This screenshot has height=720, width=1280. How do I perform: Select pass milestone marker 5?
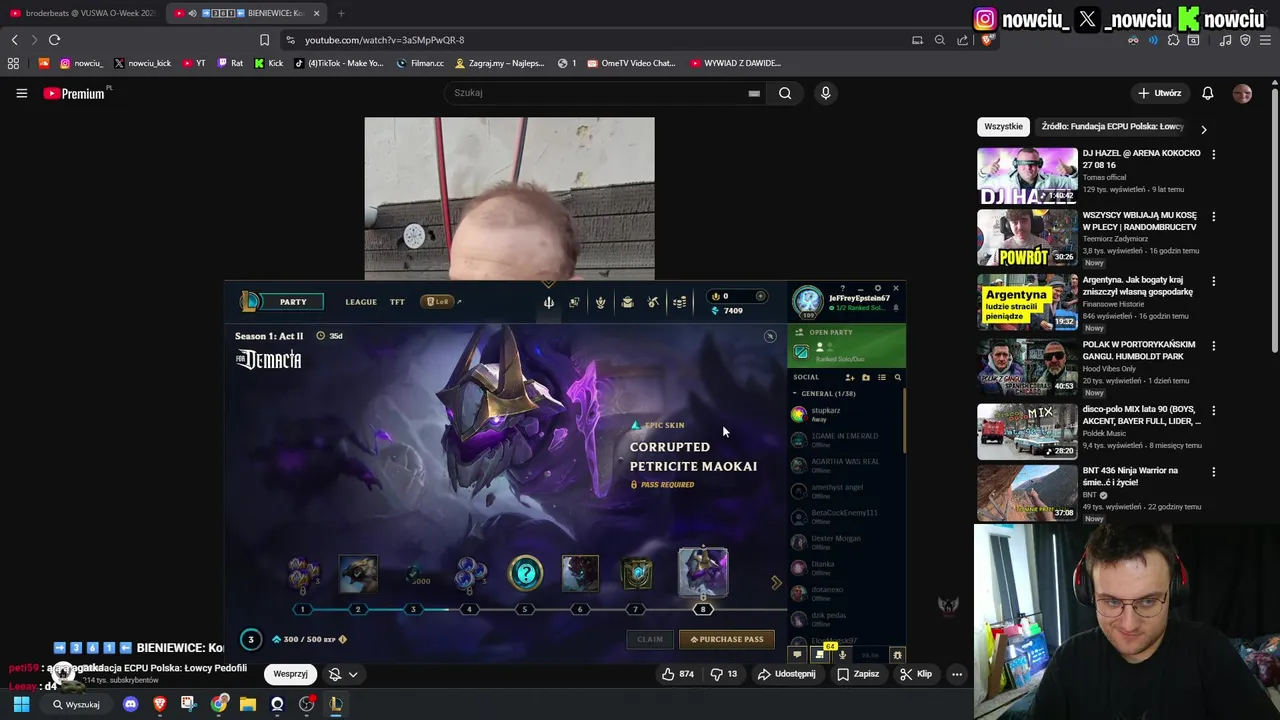pos(524,609)
